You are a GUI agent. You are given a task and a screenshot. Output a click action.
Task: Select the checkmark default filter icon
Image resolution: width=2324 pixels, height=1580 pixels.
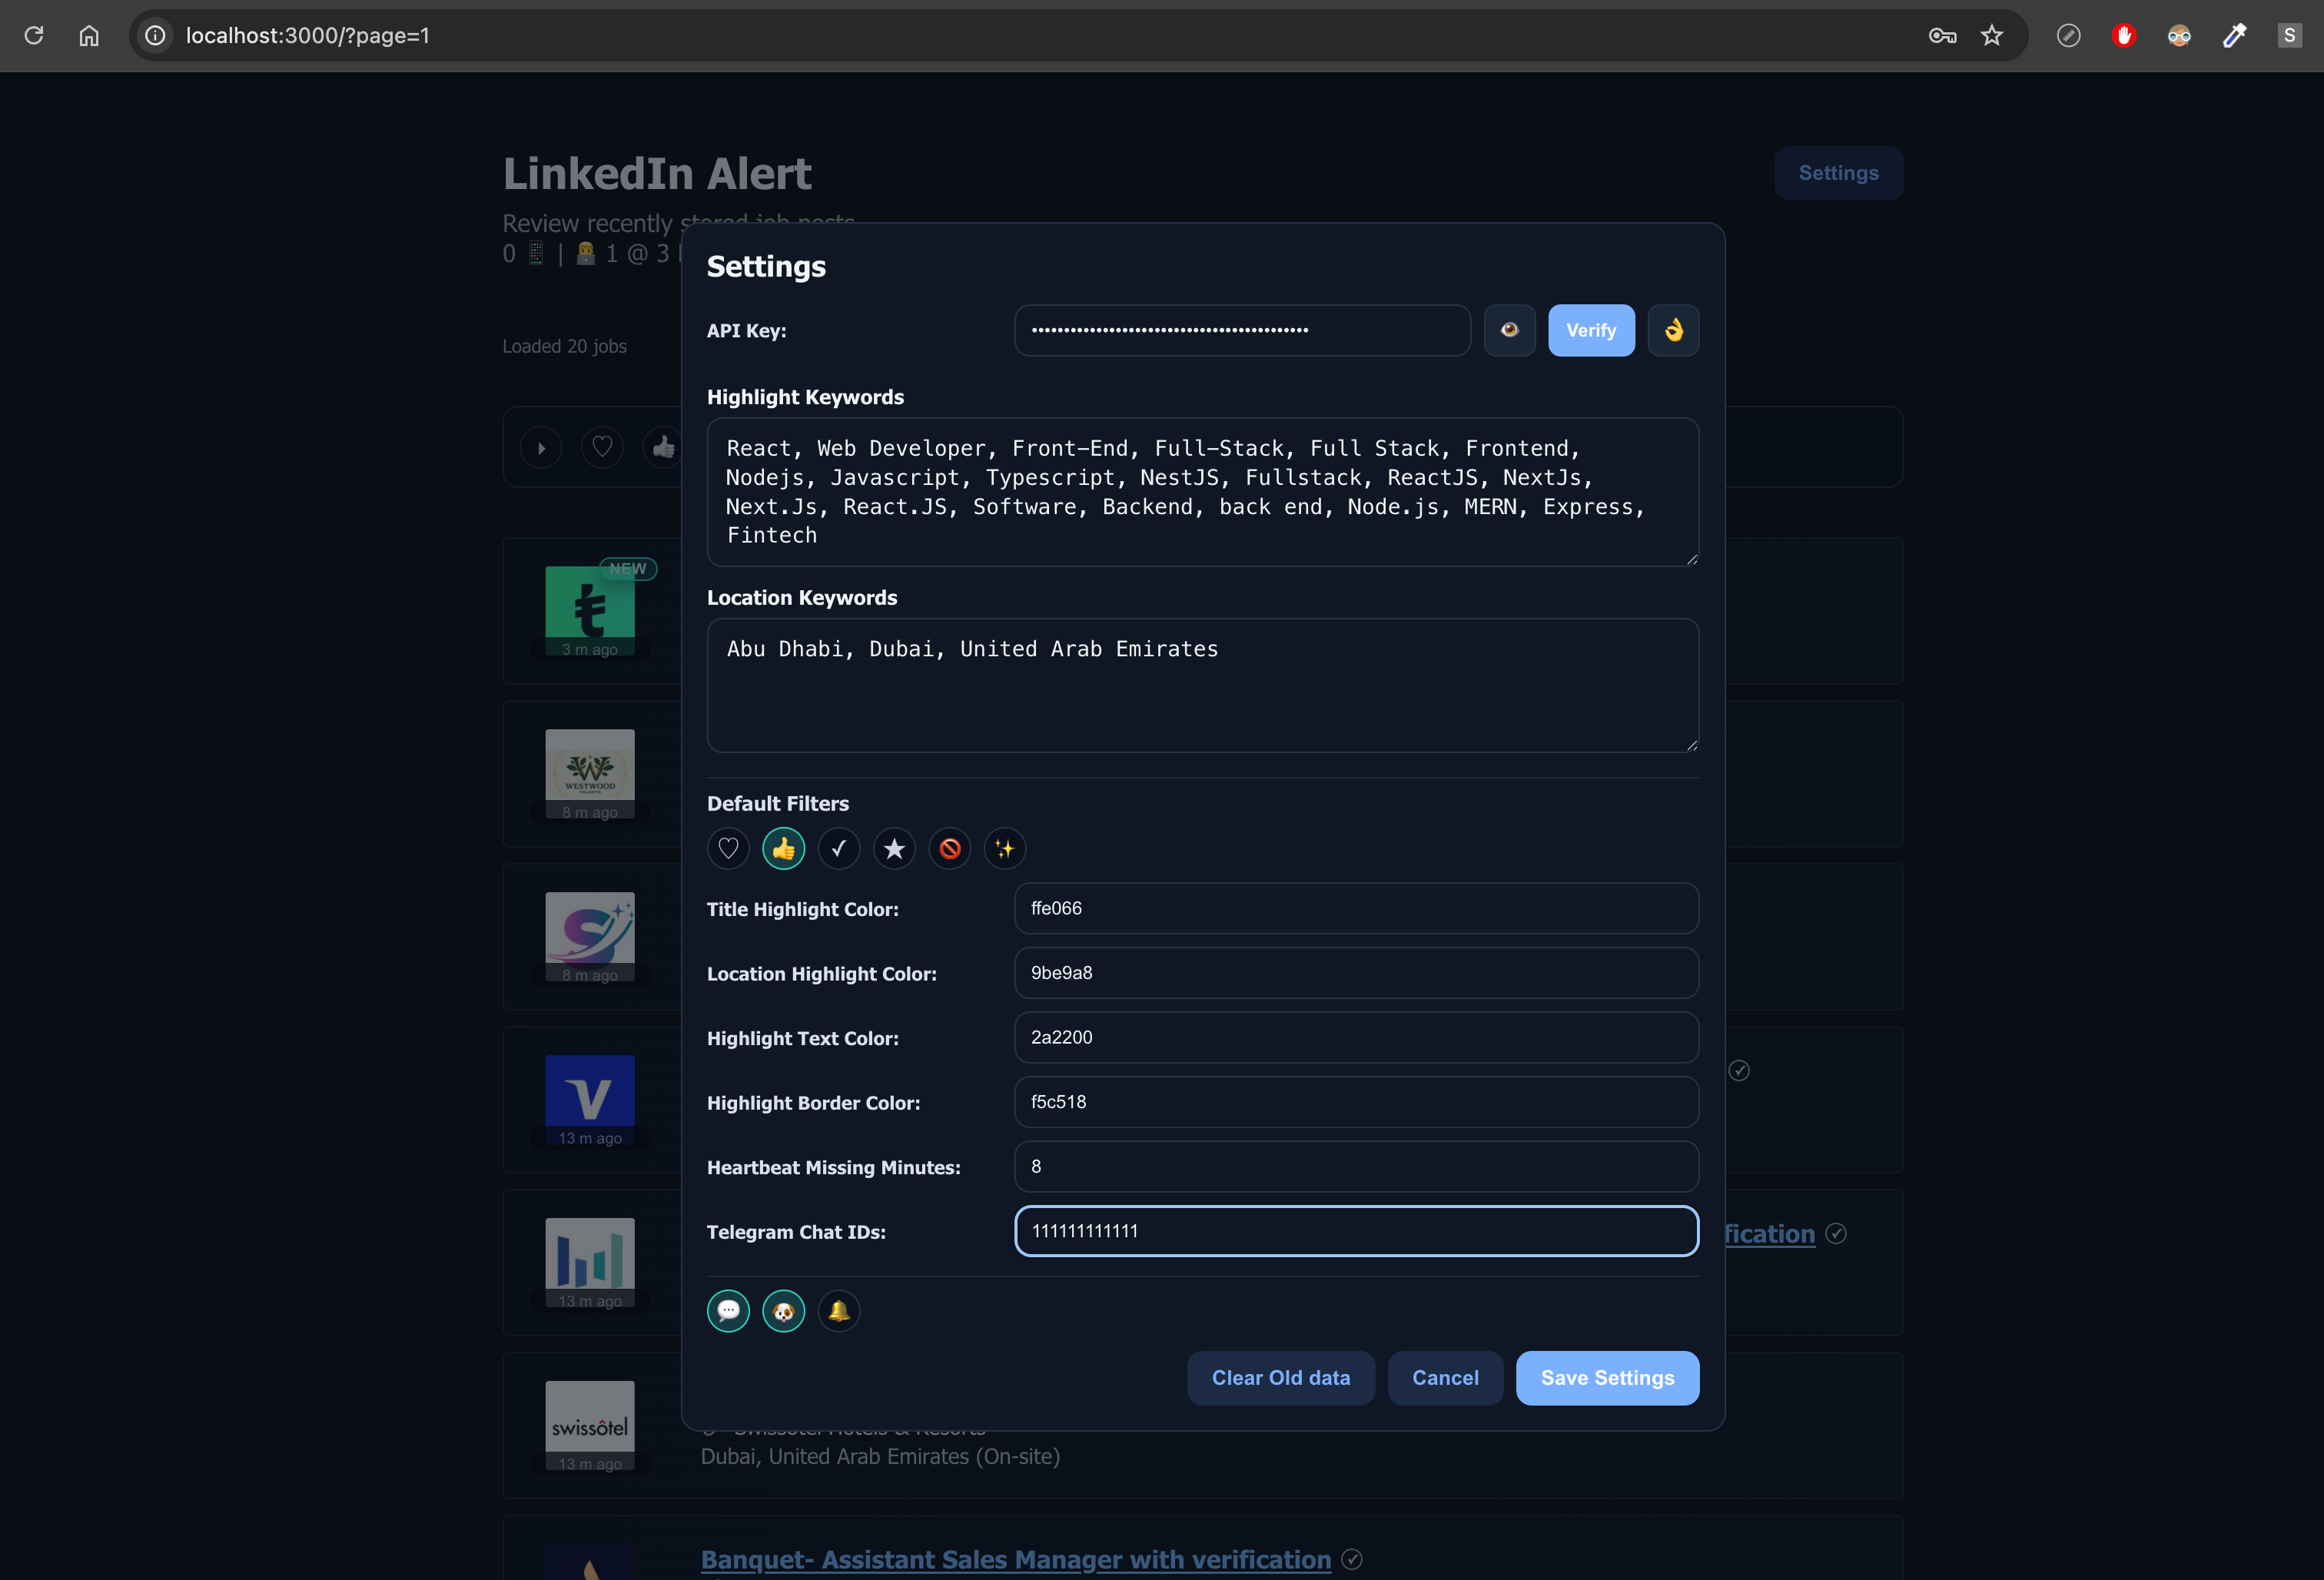pyautogui.click(x=839, y=848)
